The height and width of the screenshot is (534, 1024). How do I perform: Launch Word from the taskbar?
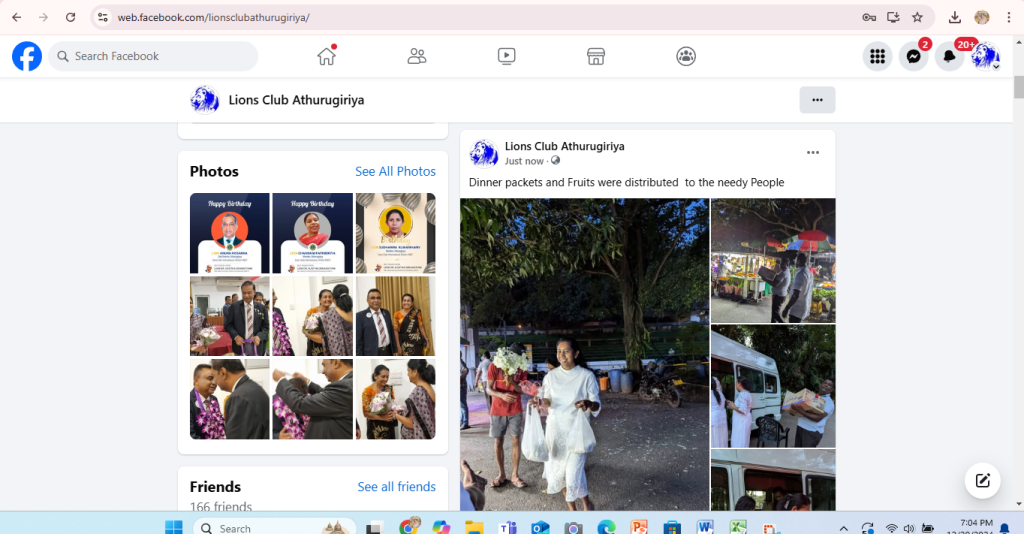point(705,527)
